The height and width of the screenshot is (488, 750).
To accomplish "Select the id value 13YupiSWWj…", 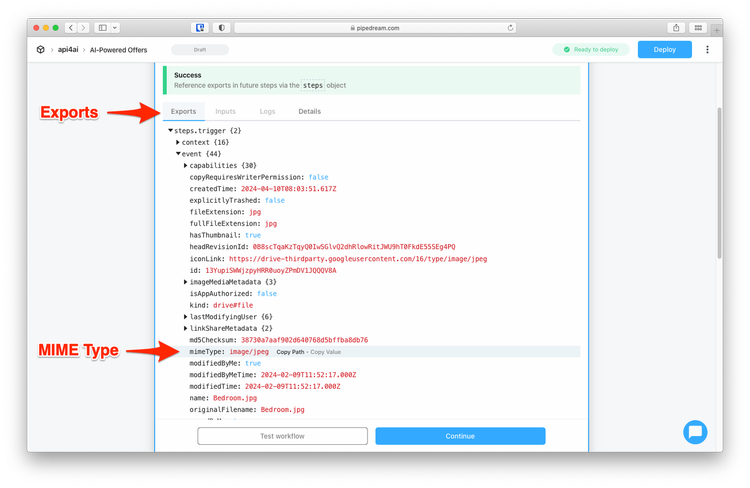I will (x=271, y=270).
